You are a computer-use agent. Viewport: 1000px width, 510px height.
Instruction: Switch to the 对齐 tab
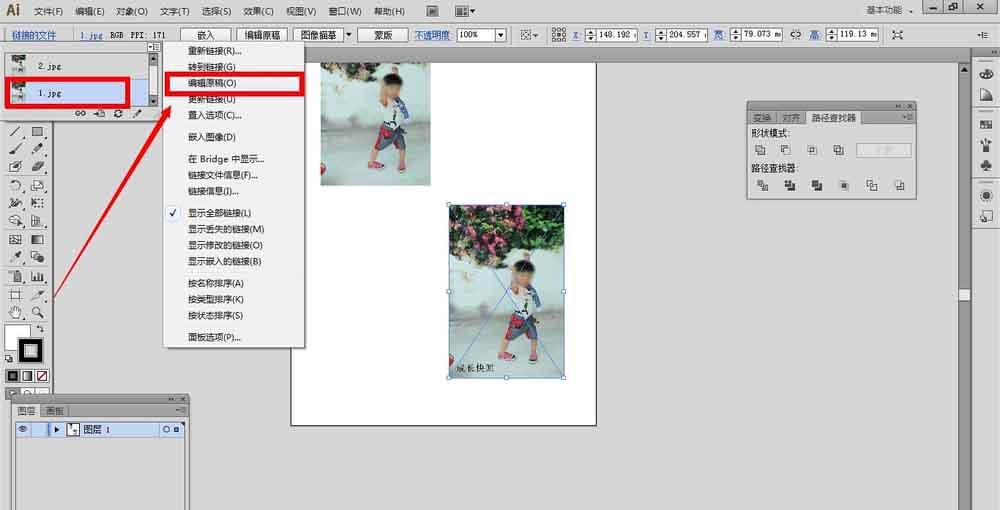(791, 118)
